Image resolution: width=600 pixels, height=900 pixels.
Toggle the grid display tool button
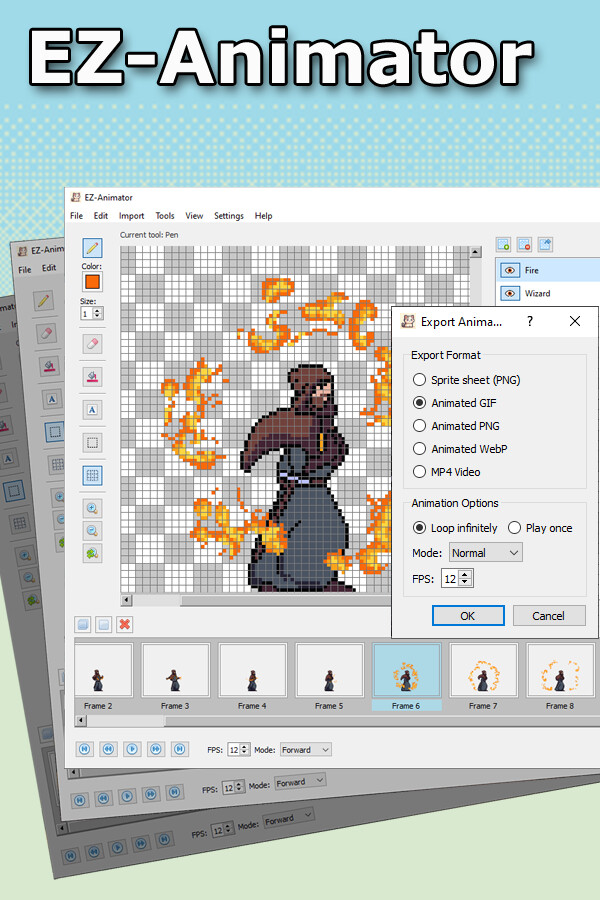(x=92, y=475)
